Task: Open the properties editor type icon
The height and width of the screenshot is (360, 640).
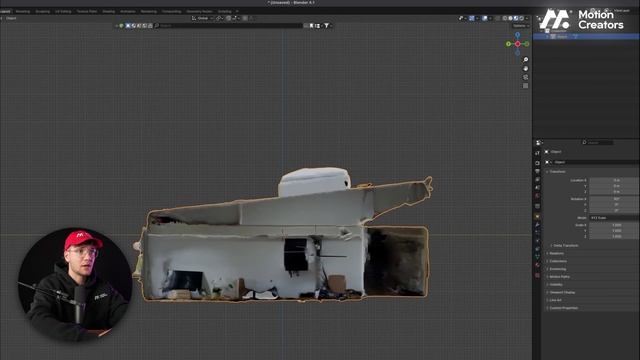Action: [x=538, y=142]
